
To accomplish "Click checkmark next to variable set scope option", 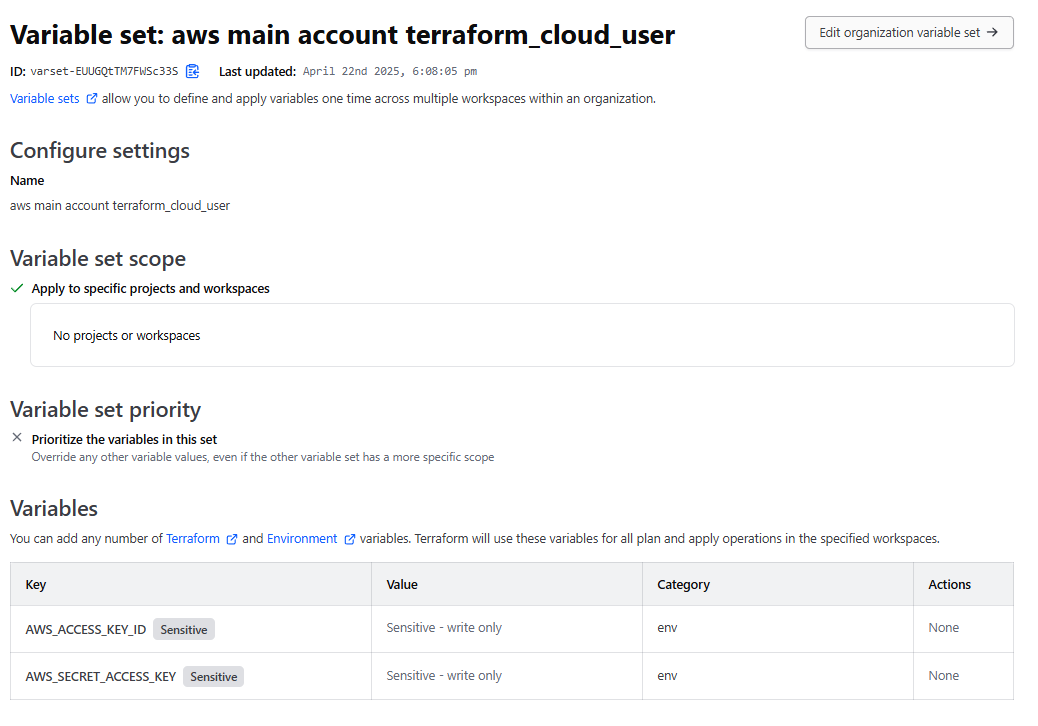I will click(16, 287).
